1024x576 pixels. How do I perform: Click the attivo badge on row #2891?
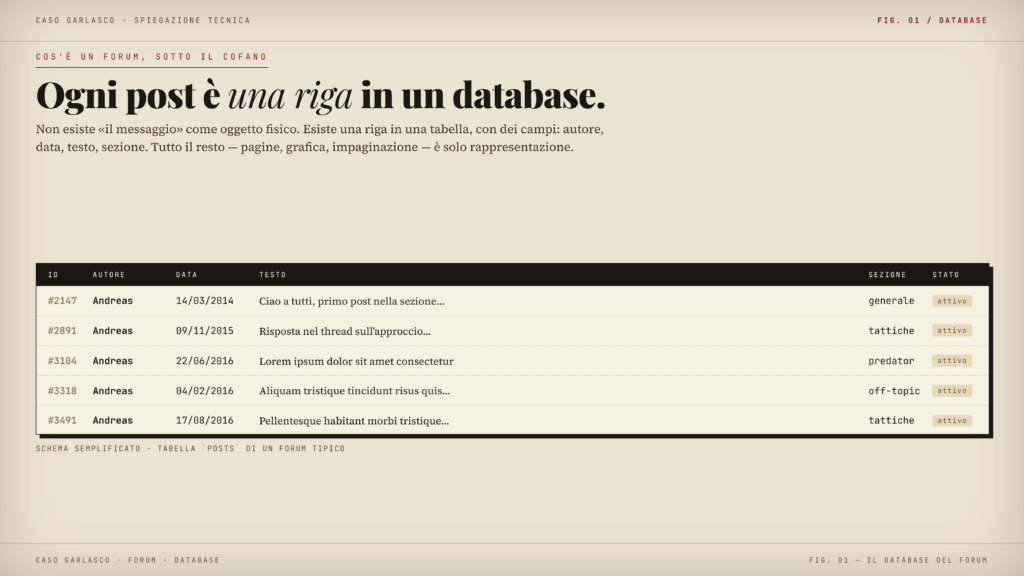(x=952, y=330)
